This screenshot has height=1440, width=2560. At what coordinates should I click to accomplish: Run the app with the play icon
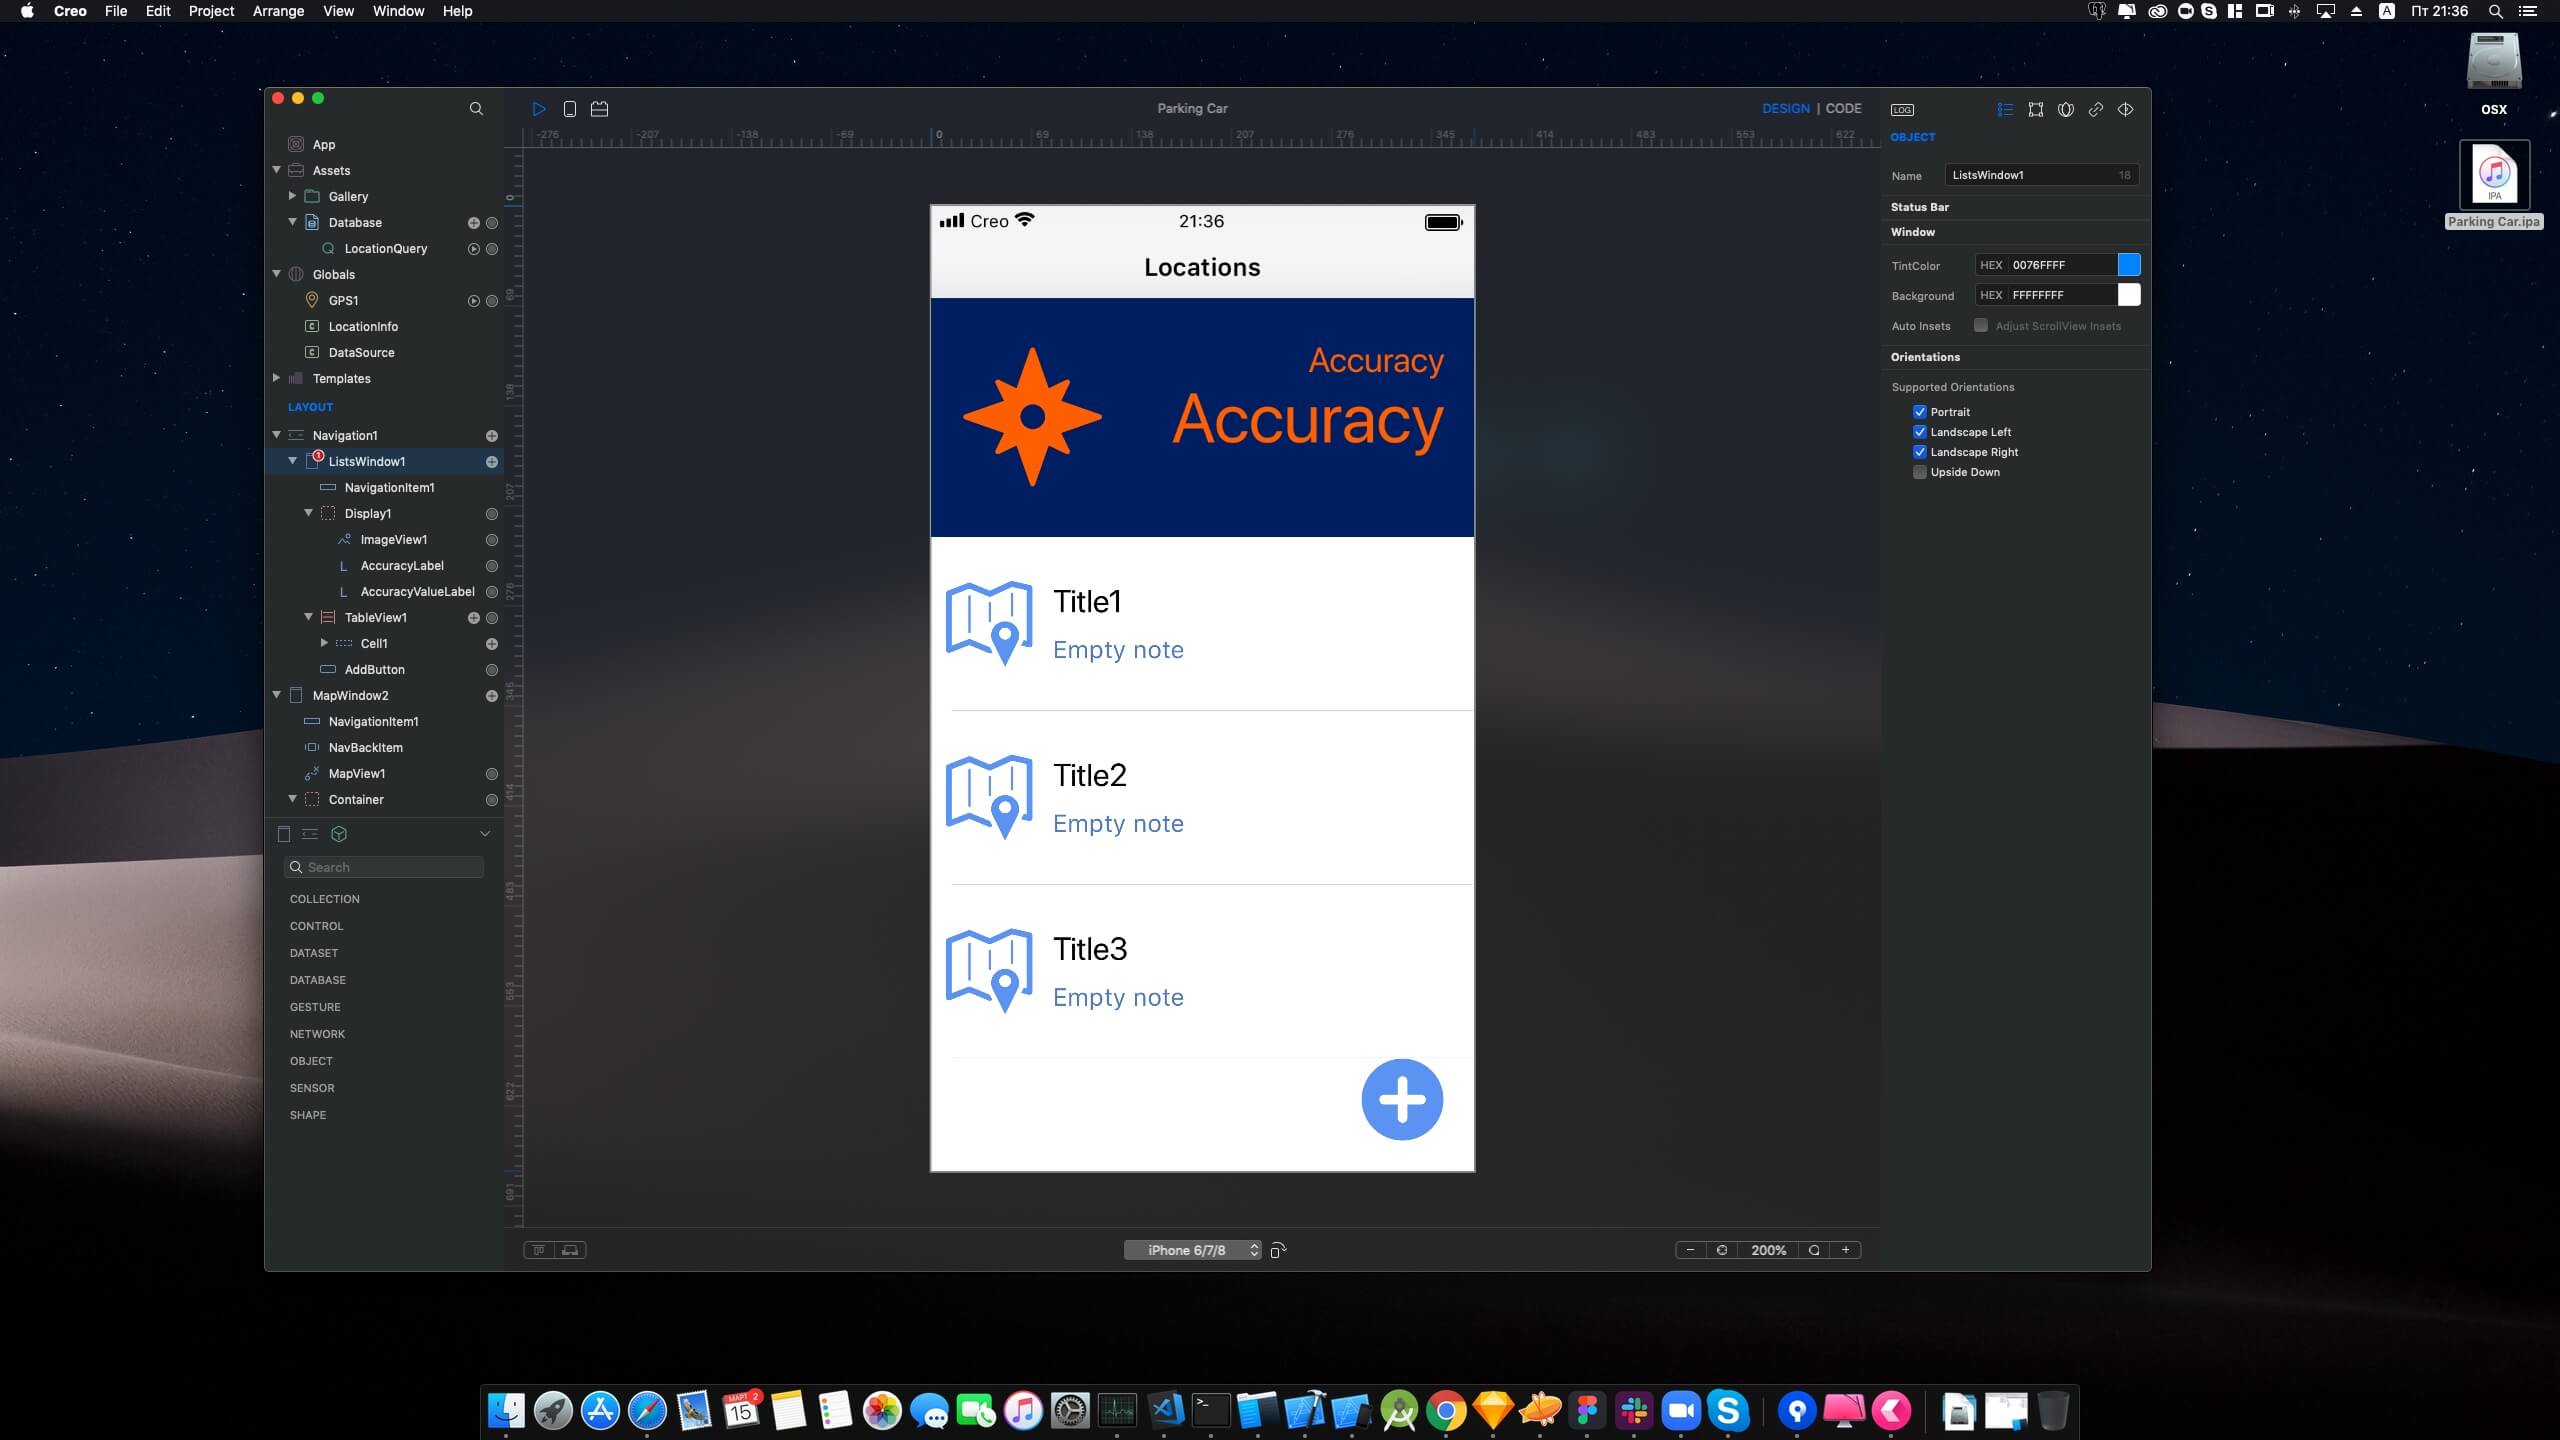click(x=539, y=109)
